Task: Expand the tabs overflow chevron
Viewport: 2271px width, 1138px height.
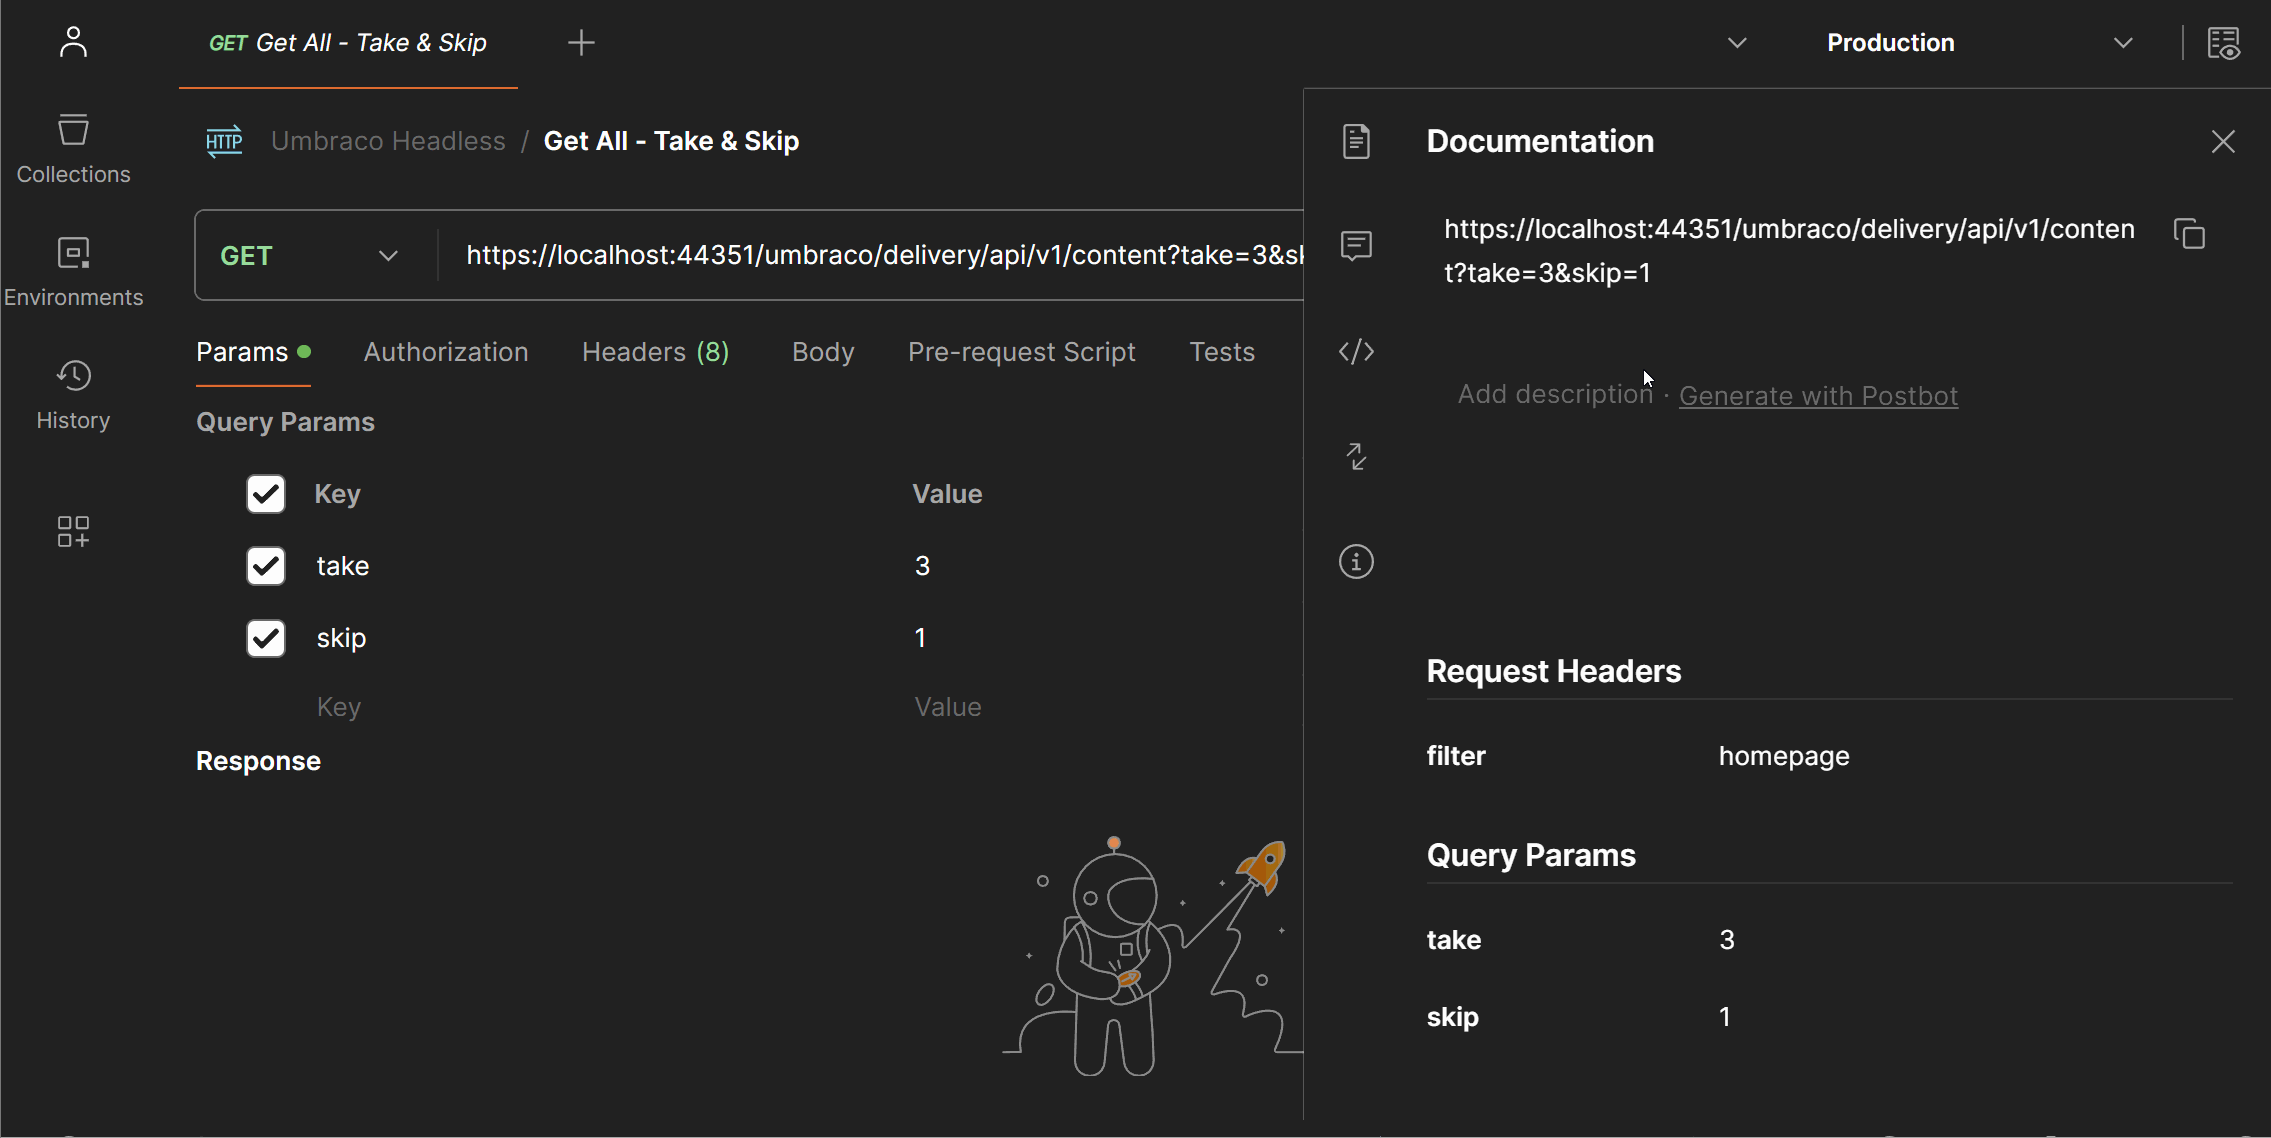Action: point(1737,43)
